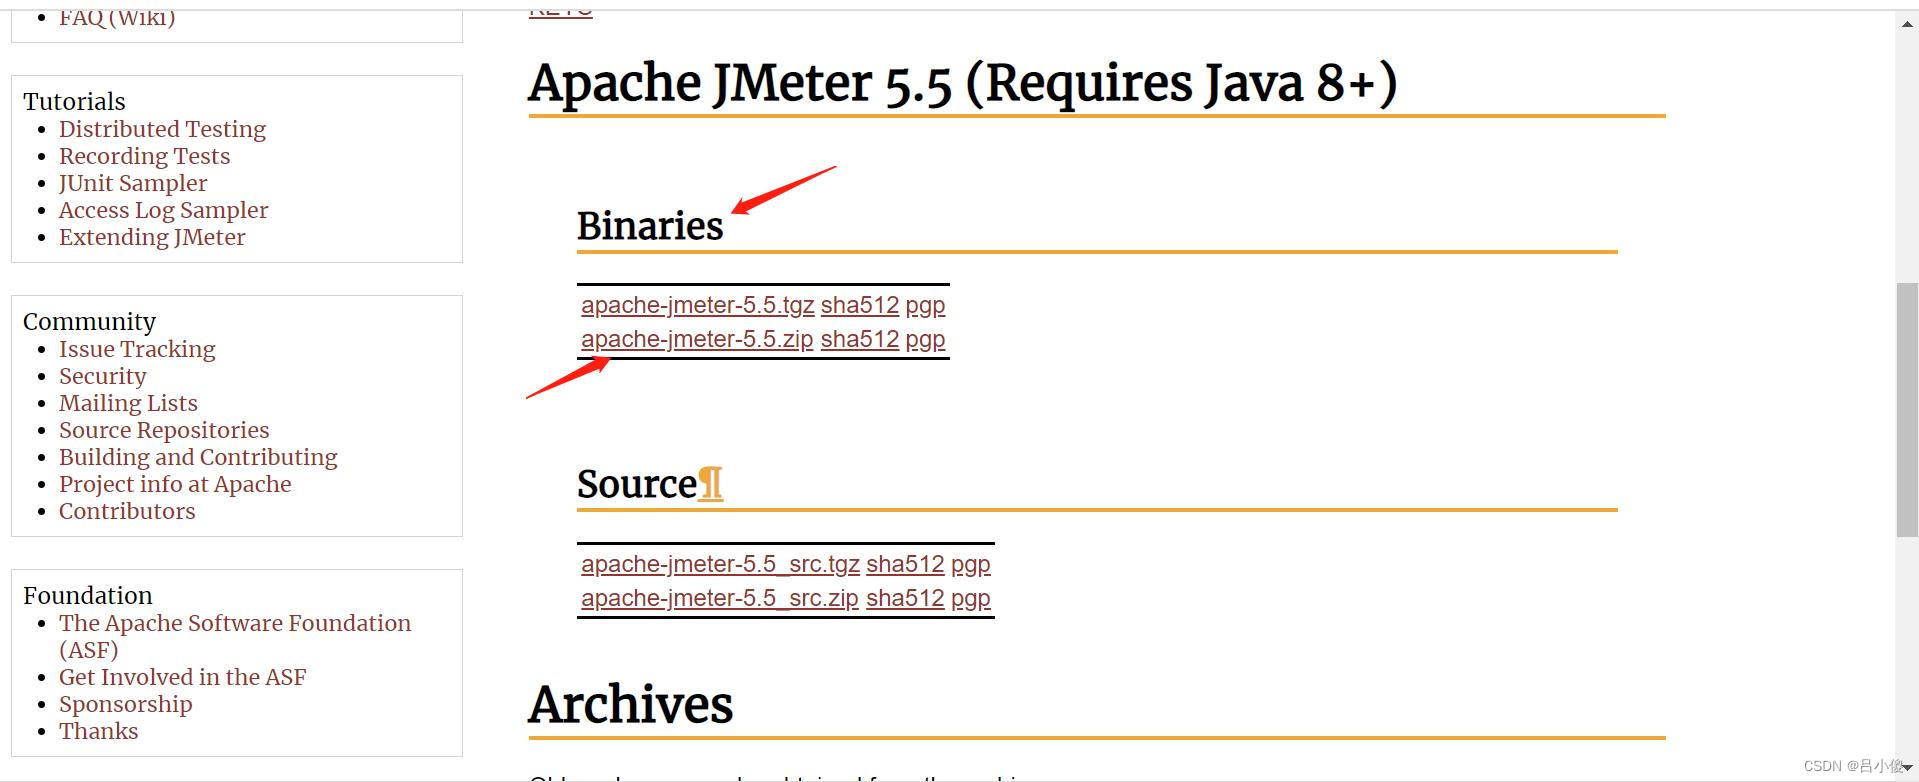Download the apache-jmeter-5.5_src.zip source archive

(x=719, y=598)
